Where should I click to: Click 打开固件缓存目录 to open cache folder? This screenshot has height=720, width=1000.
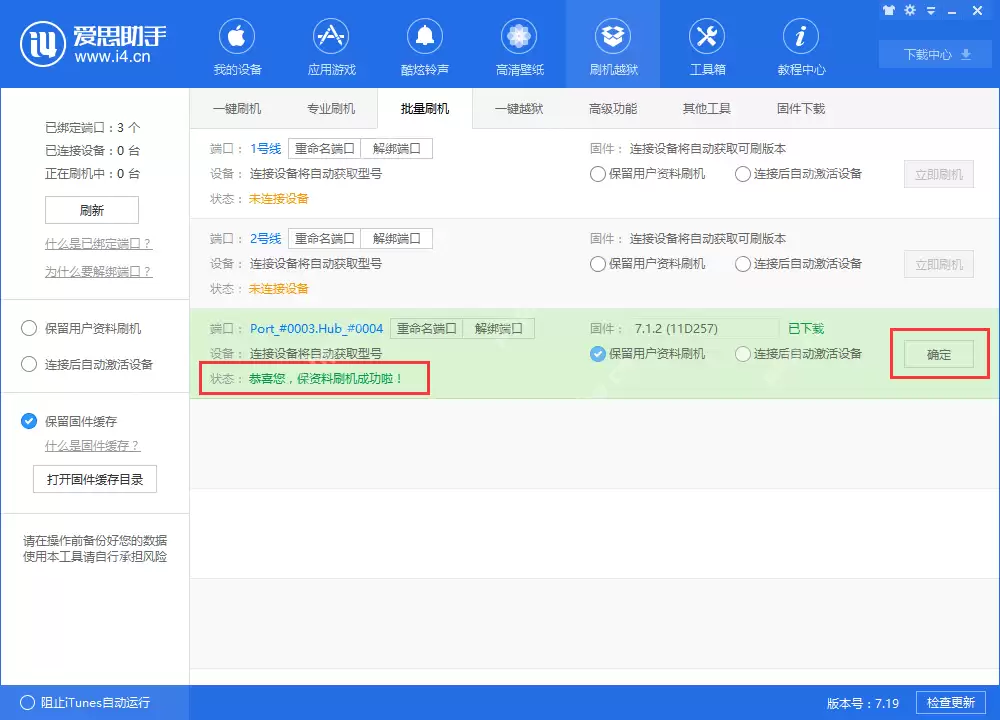coord(95,478)
